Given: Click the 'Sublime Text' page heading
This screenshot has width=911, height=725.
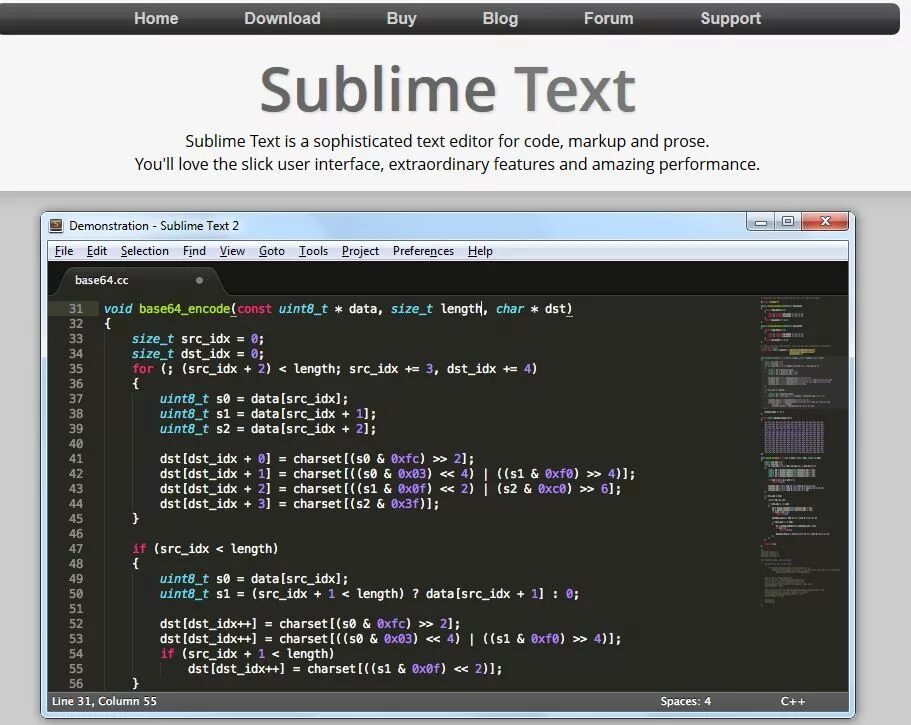Looking at the screenshot, I should click(x=448, y=89).
